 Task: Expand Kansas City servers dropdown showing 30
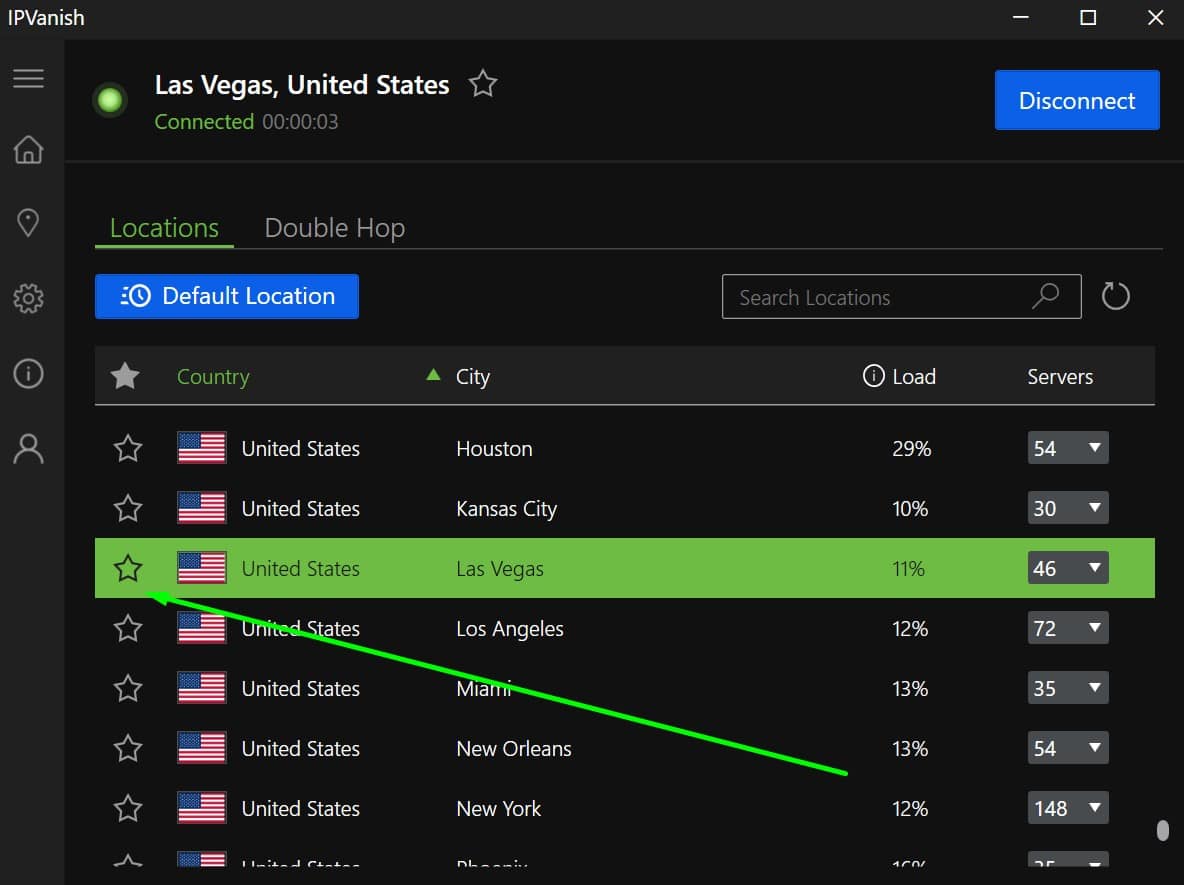click(x=1068, y=508)
